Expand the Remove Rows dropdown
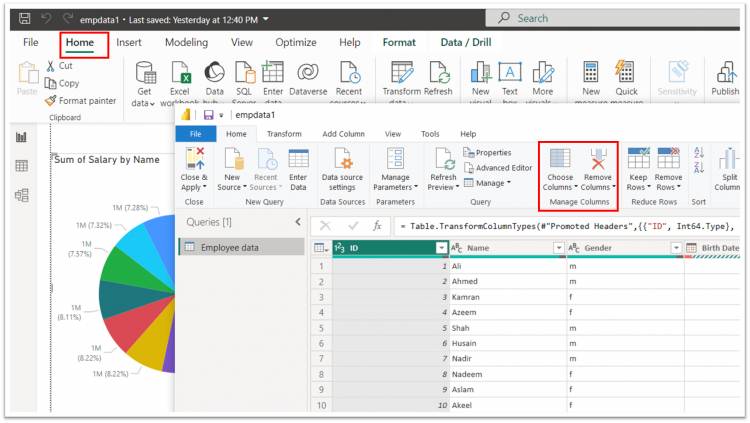This screenshot has width=750, height=423. pos(679,187)
